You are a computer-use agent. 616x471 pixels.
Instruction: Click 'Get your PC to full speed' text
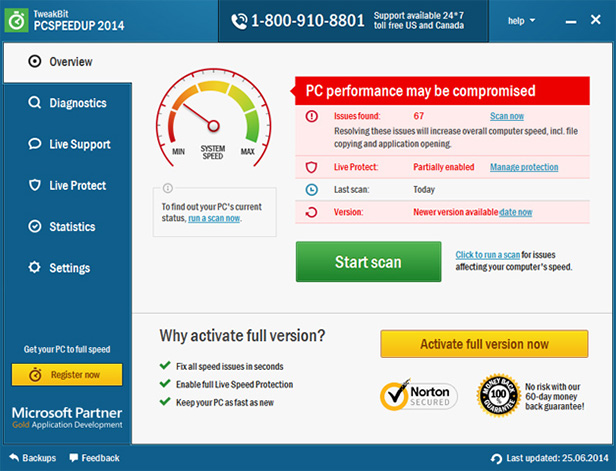point(67,349)
